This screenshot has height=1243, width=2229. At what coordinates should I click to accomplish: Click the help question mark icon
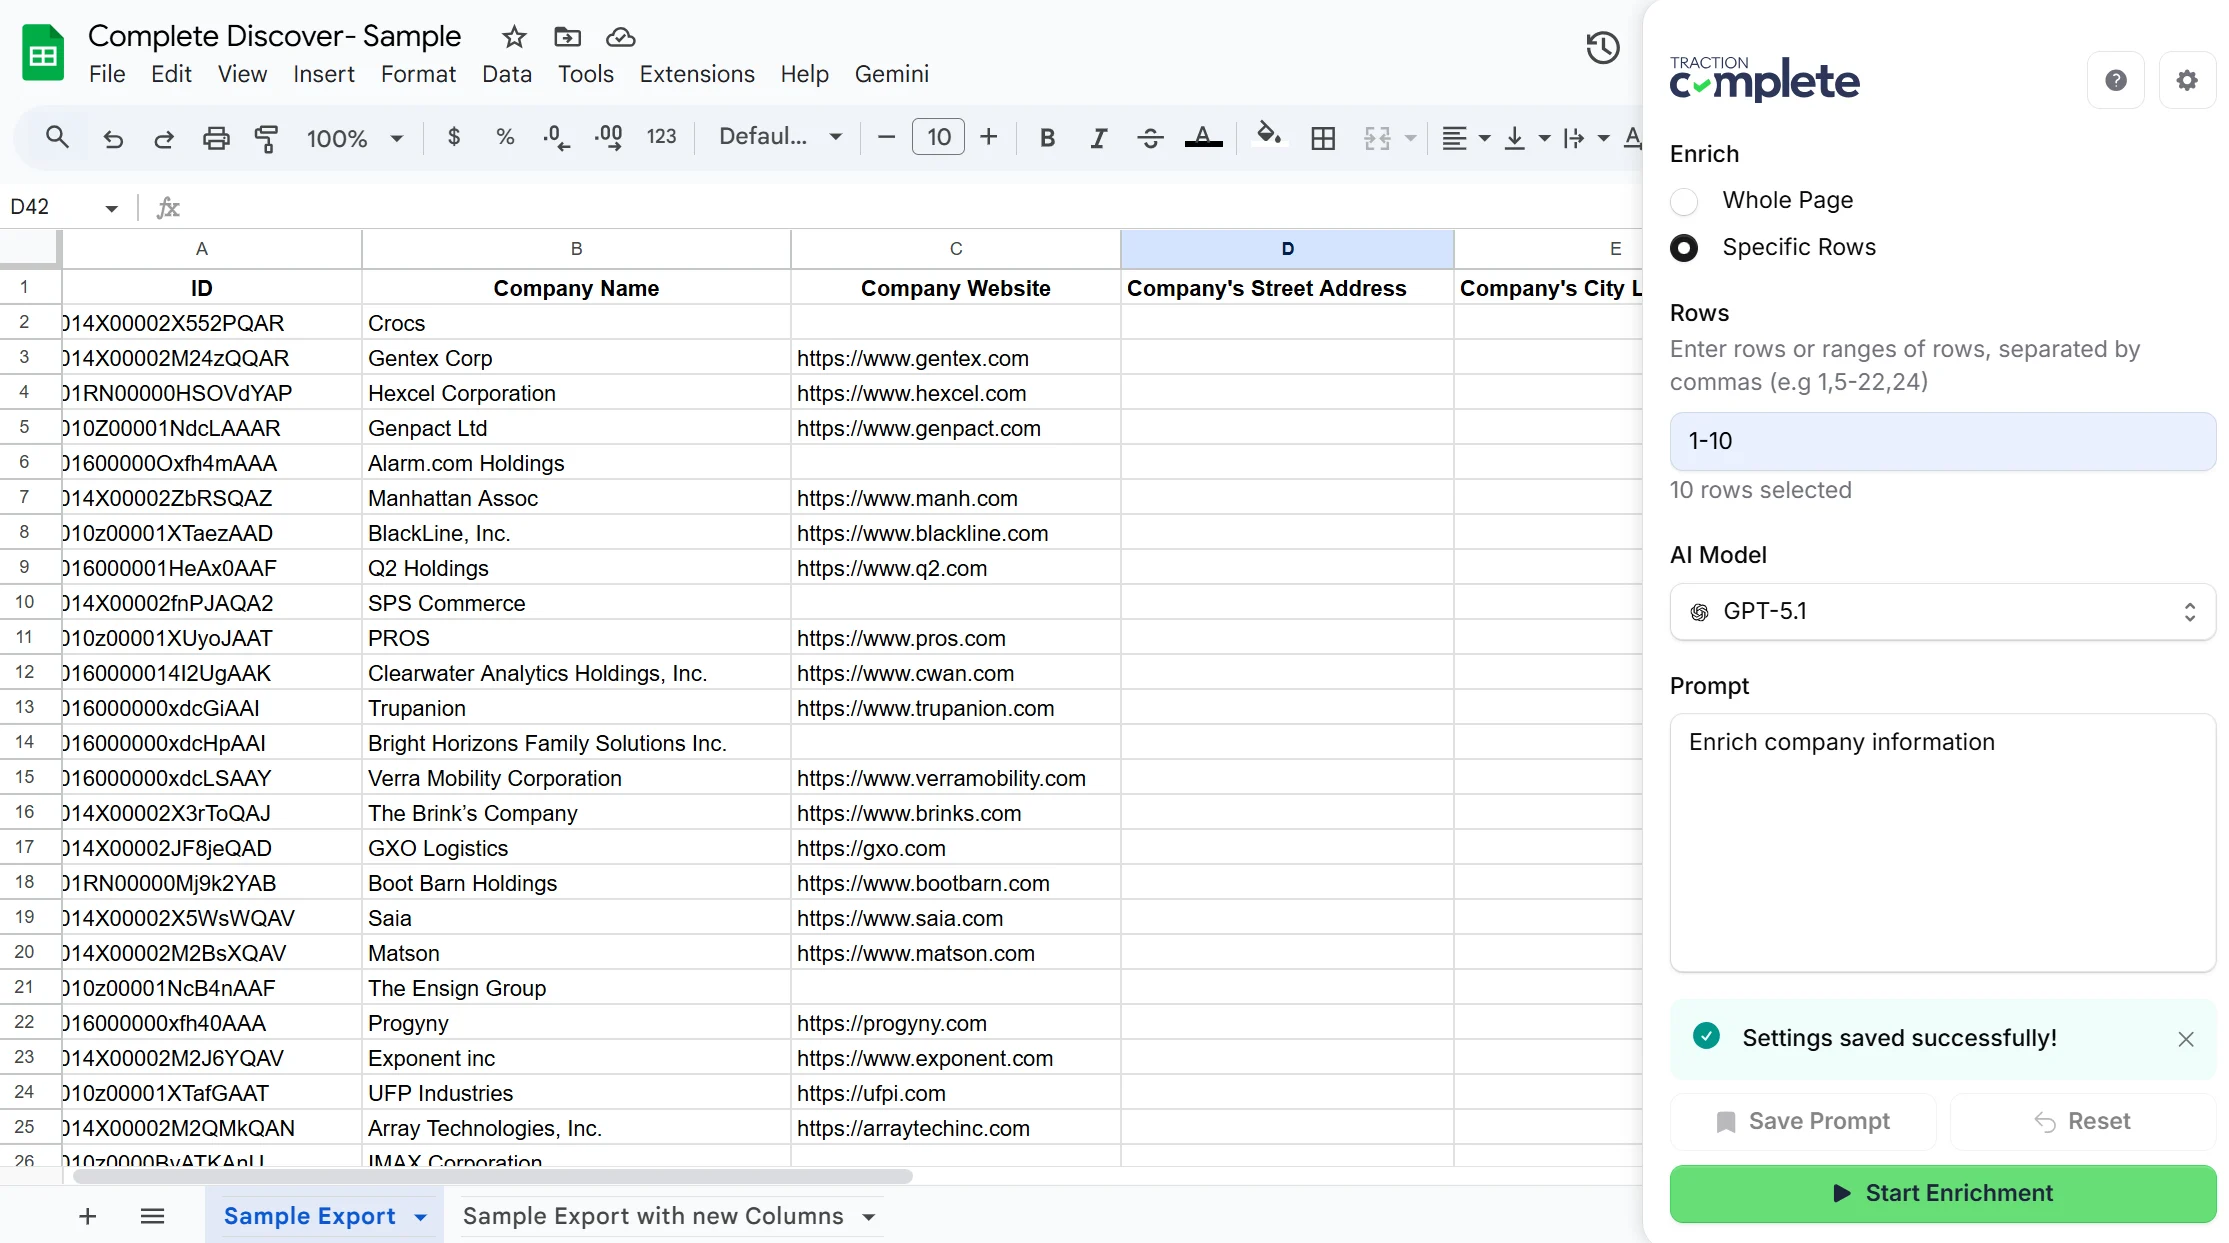click(2115, 80)
